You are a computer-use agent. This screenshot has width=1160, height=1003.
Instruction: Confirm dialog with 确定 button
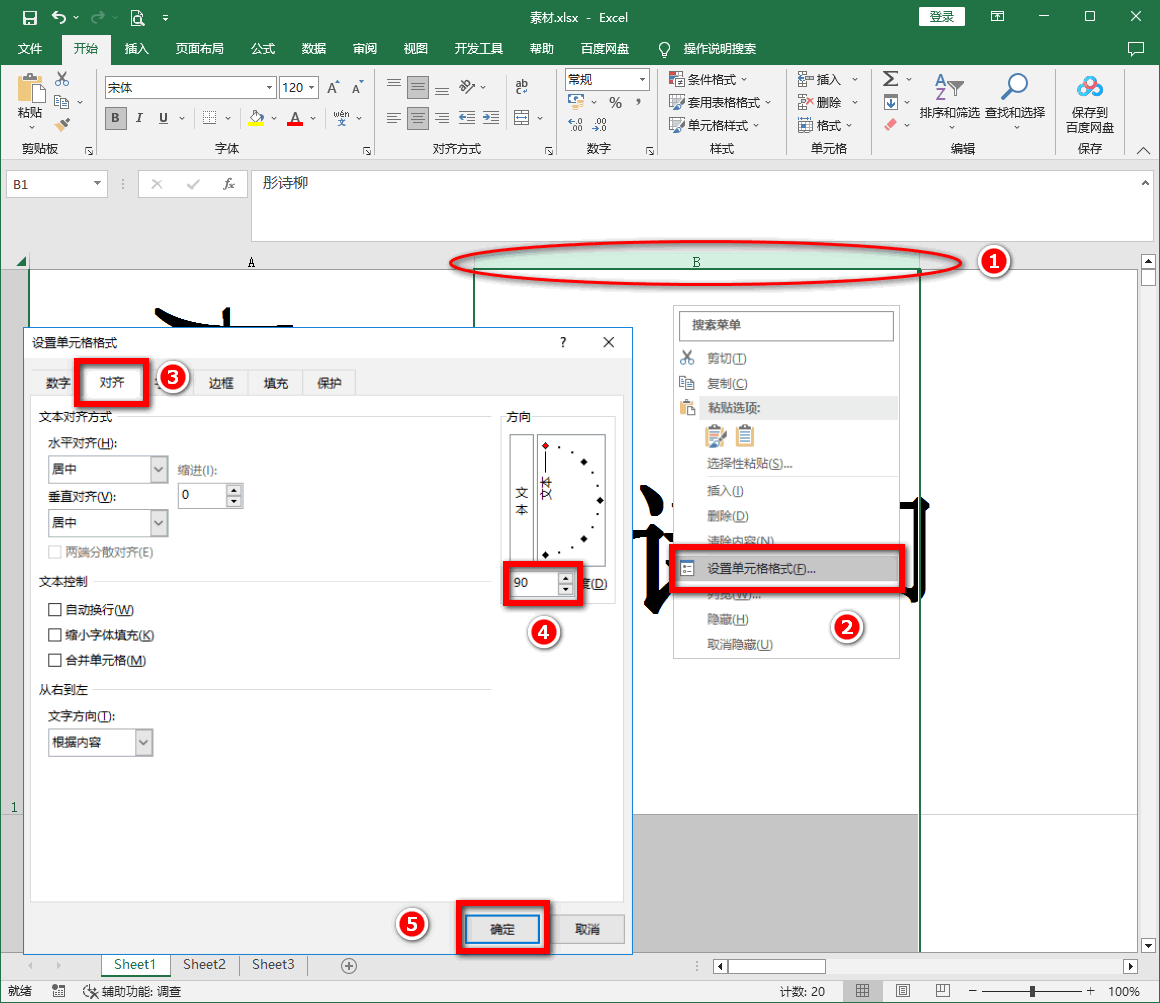pos(502,929)
